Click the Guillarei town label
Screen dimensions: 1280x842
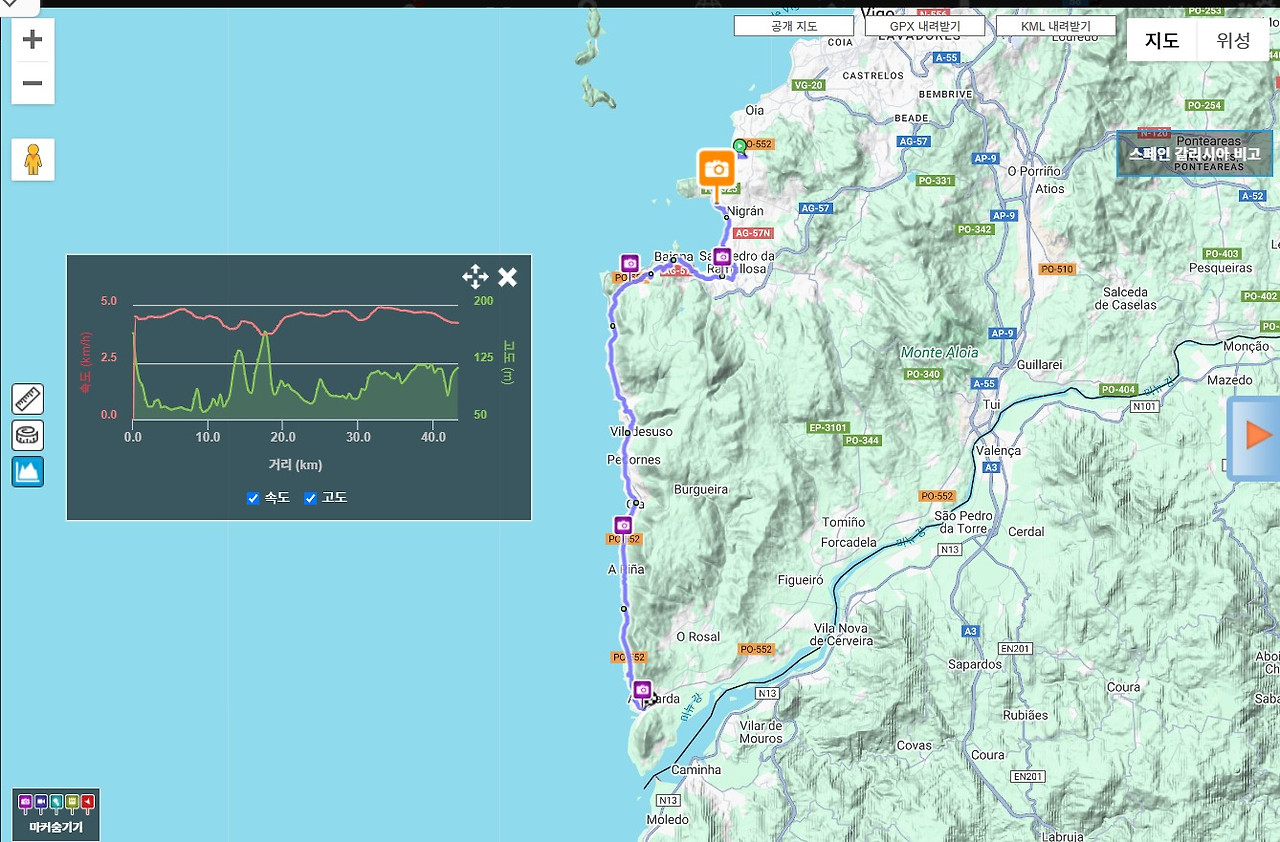[x=1039, y=365]
